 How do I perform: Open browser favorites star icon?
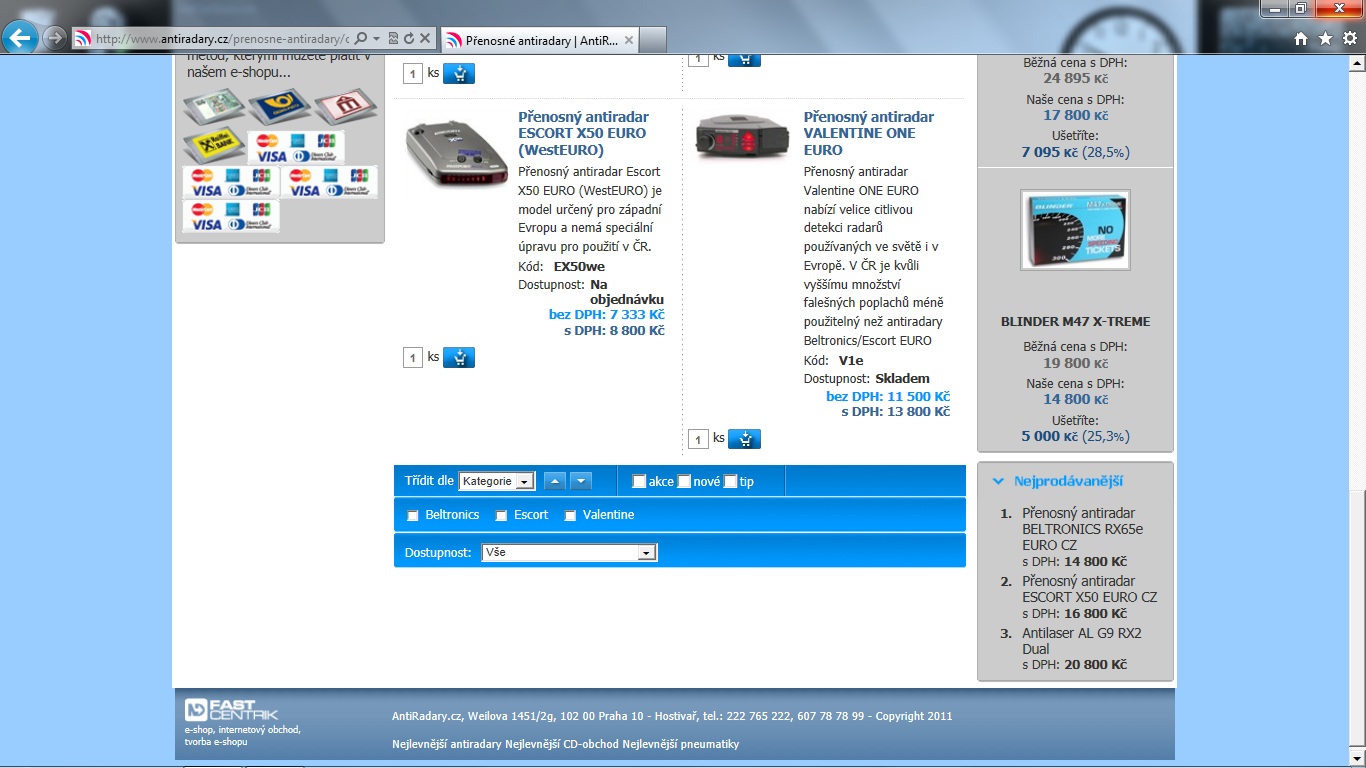click(1325, 38)
